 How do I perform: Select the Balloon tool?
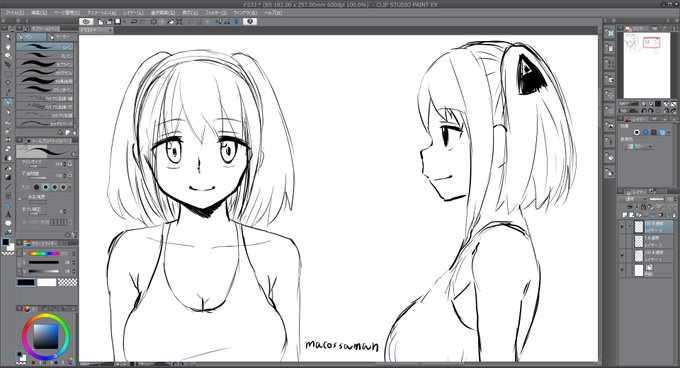[x=8, y=223]
